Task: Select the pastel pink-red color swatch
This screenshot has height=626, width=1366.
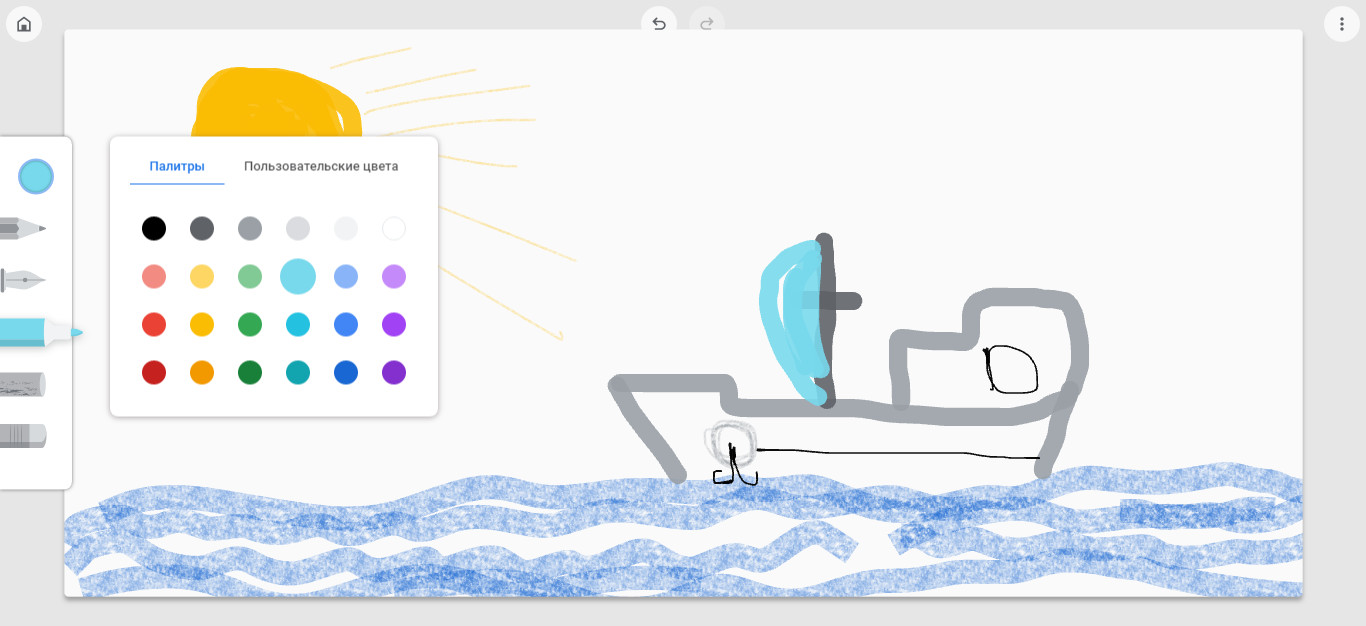Action: click(153, 277)
